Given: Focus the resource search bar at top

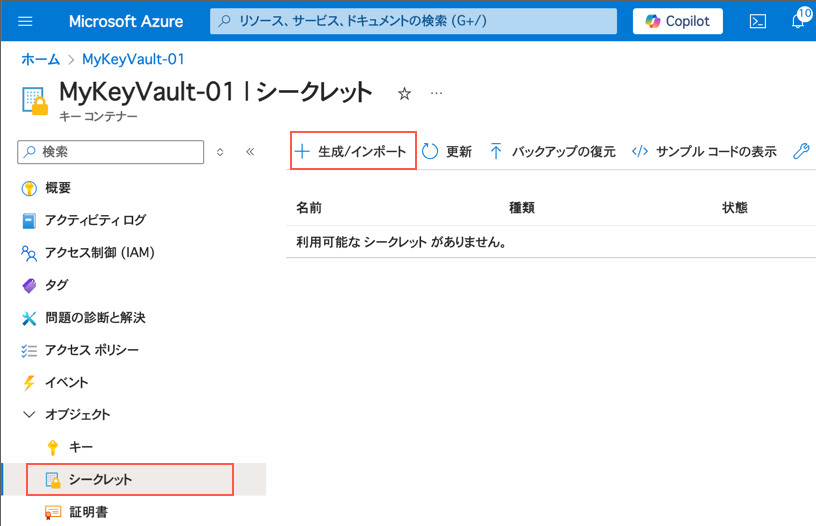Looking at the screenshot, I should [x=413, y=21].
